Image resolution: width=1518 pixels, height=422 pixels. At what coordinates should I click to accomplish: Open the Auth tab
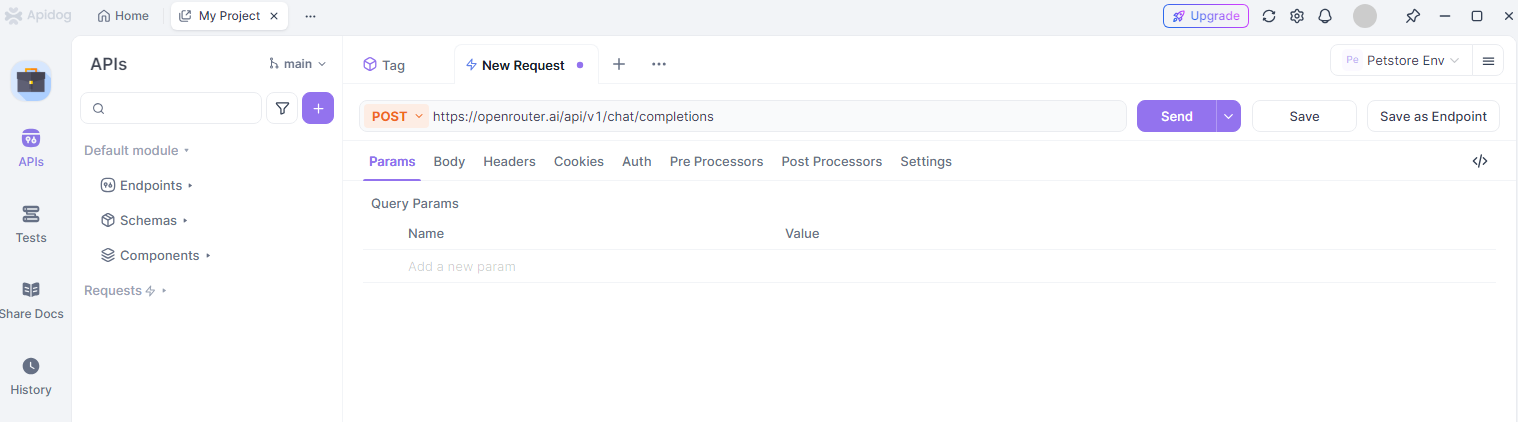tap(637, 161)
